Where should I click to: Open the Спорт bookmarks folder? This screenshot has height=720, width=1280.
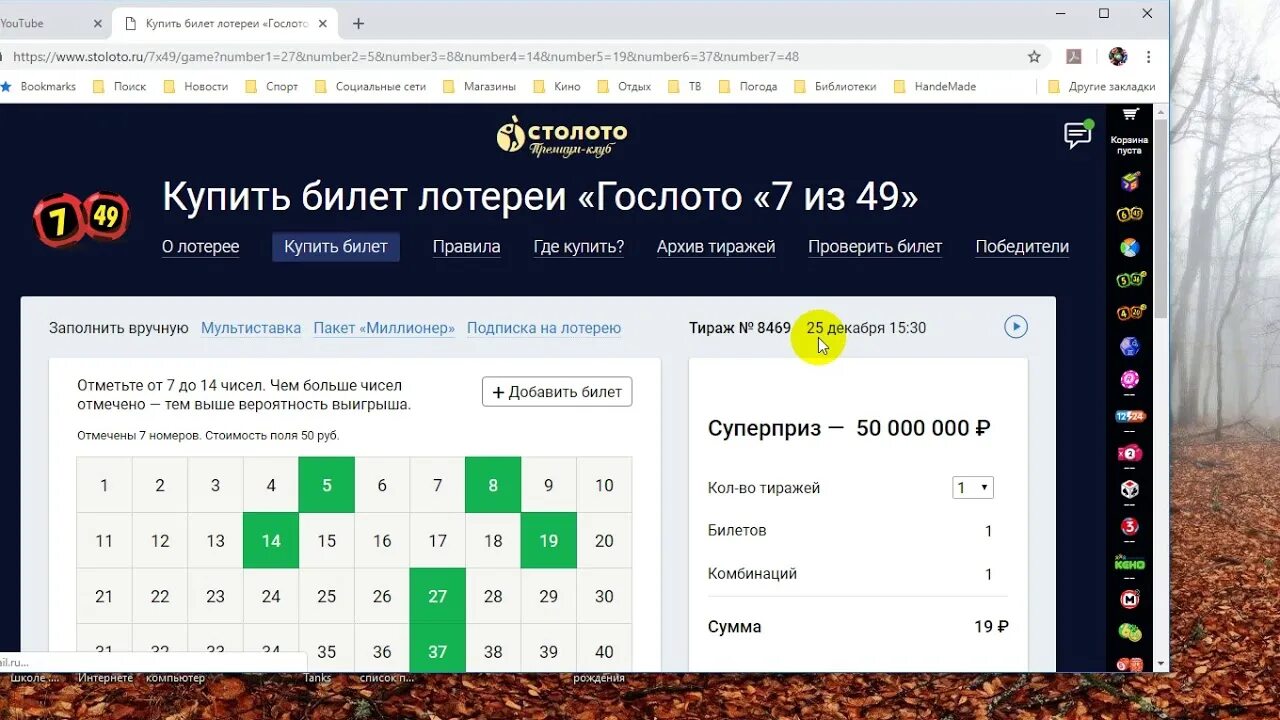click(x=271, y=87)
